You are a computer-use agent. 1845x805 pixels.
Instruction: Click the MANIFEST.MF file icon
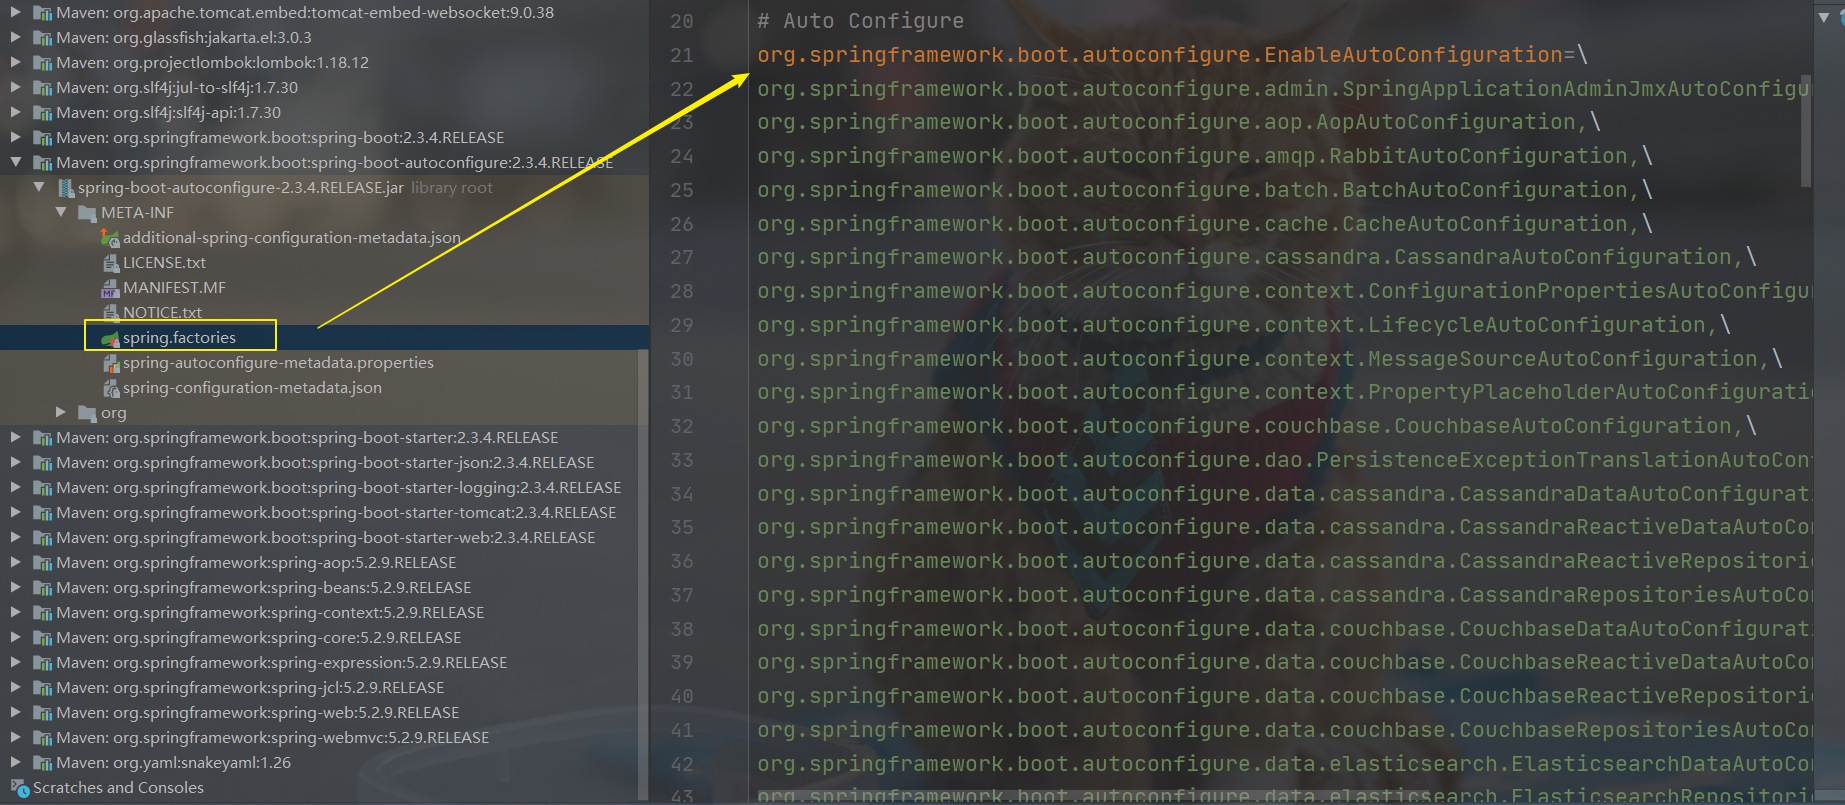[x=110, y=288]
